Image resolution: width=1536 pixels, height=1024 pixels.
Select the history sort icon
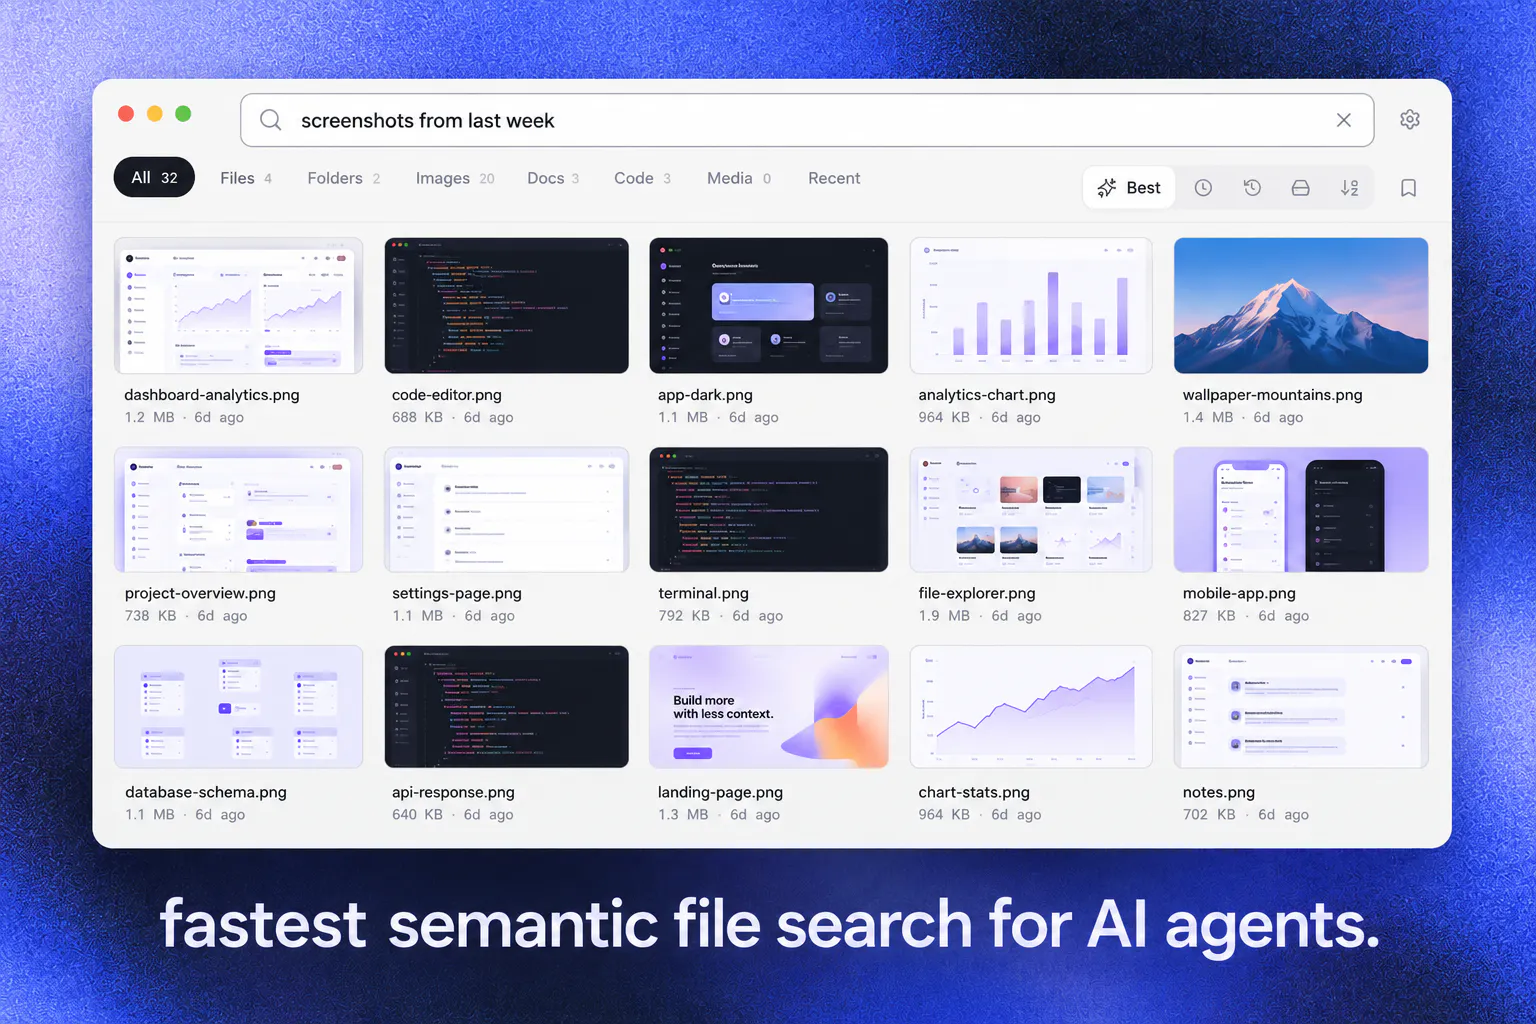(1252, 188)
